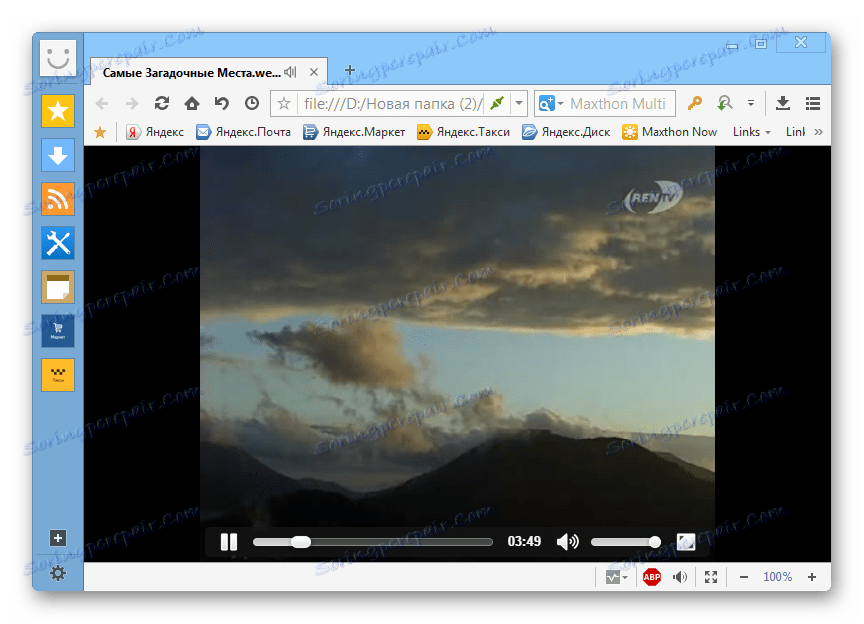864x624 pixels.
Task: Open the Яндекс.Такси bookmark
Action: click(x=463, y=132)
